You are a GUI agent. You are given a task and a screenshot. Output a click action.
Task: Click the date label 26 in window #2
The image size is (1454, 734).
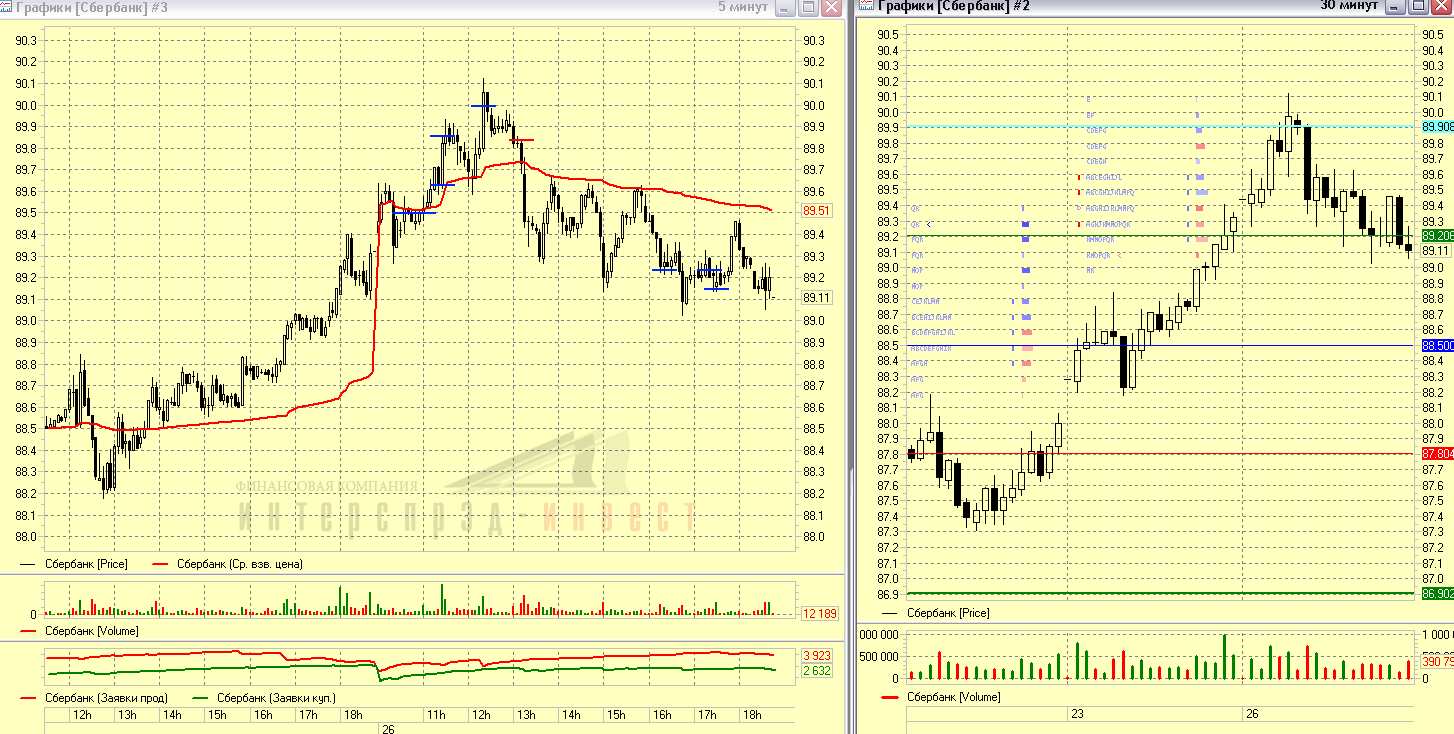1251,714
